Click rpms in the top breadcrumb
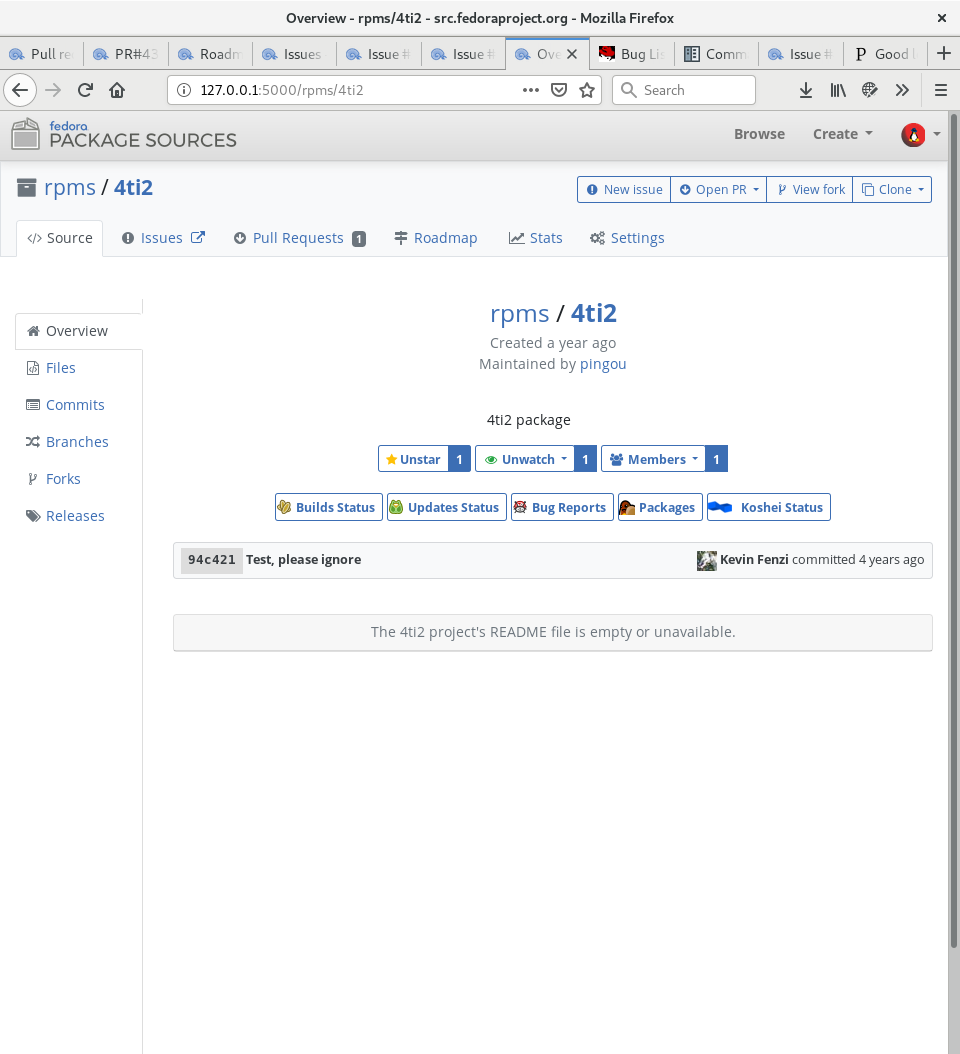The height and width of the screenshot is (1054, 960). (70, 188)
